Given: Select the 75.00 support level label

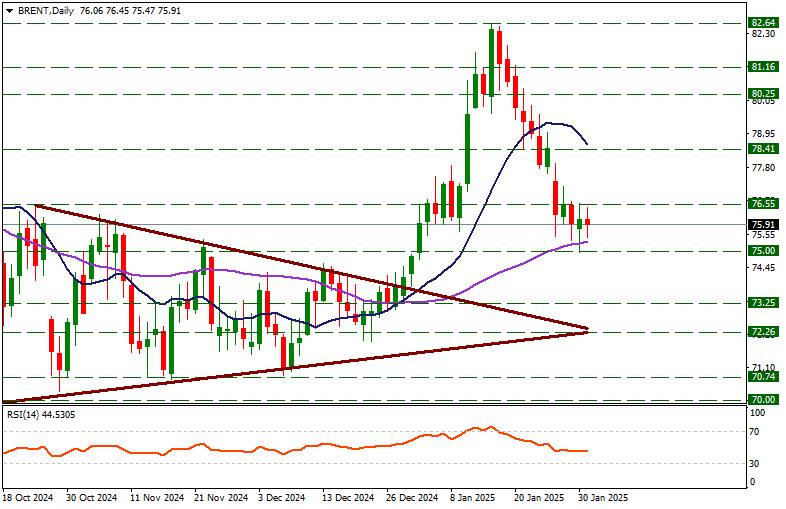Looking at the screenshot, I should [763, 251].
